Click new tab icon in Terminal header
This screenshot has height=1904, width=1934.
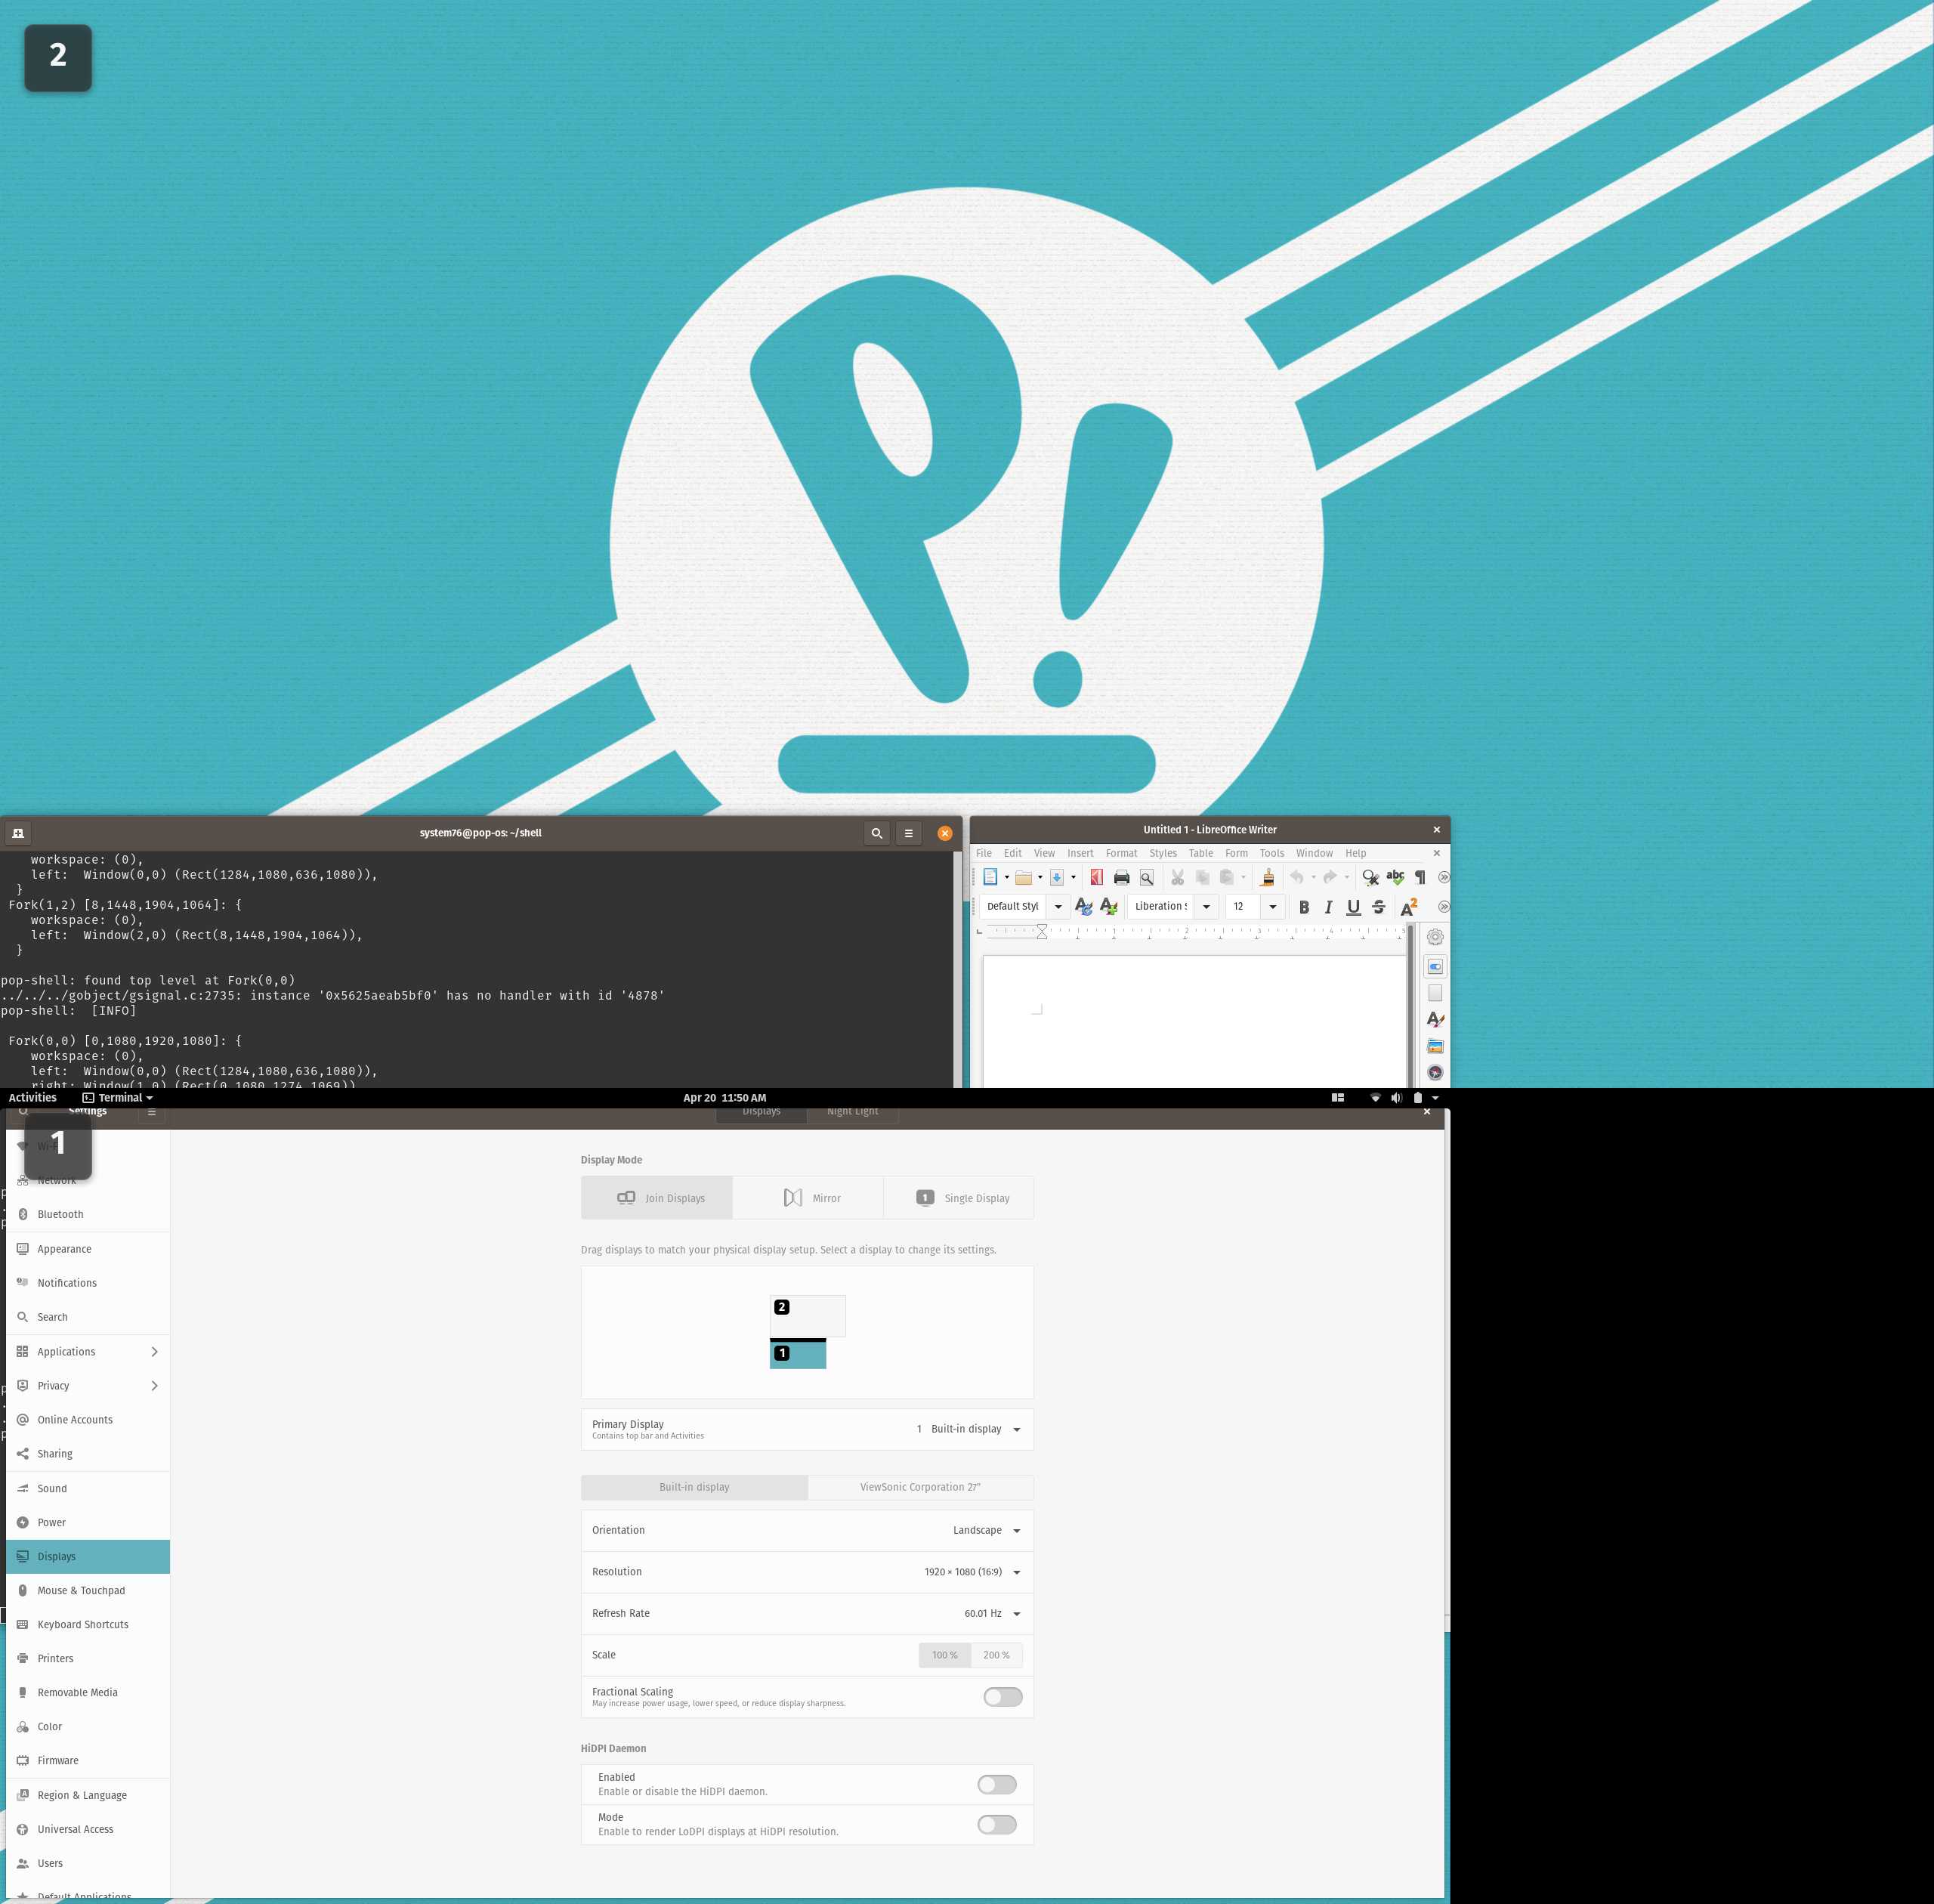pyautogui.click(x=18, y=833)
